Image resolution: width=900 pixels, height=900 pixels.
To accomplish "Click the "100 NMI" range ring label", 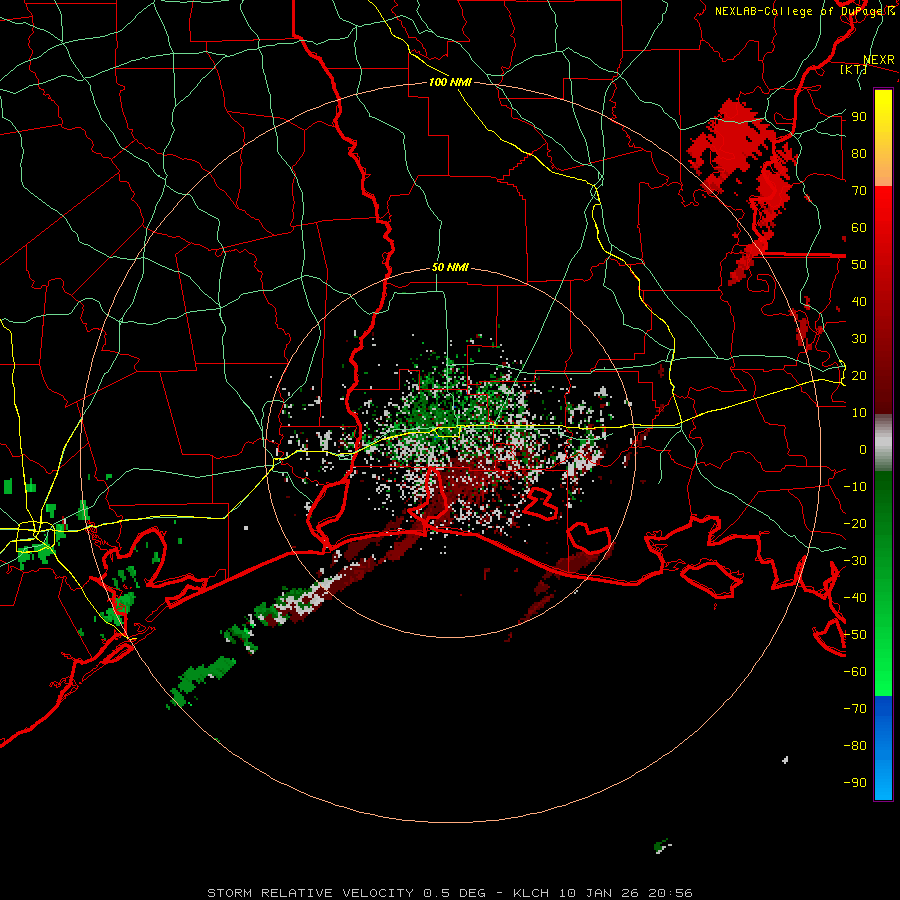I will [x=450, y=82].
